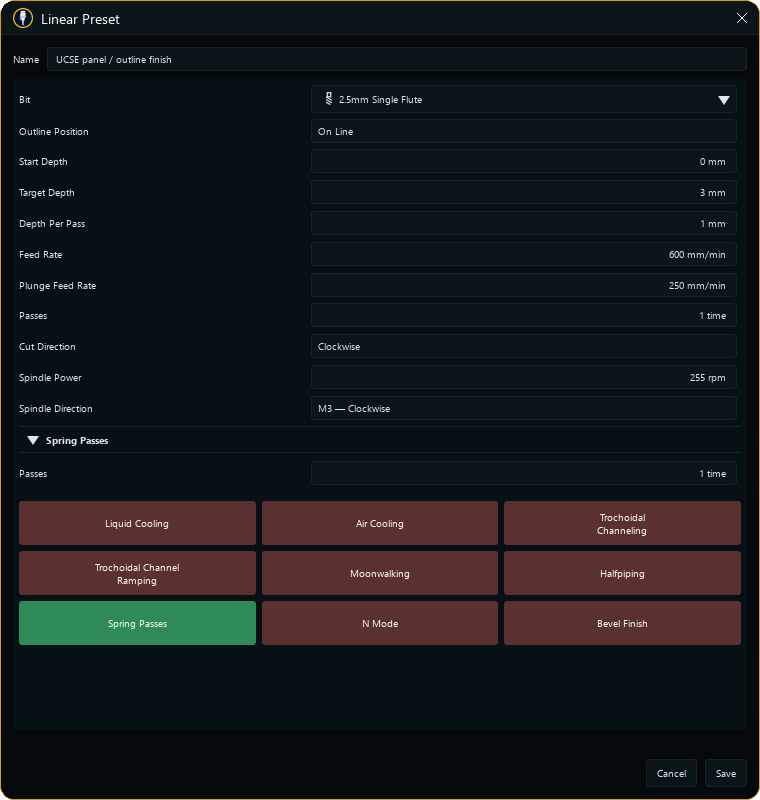Click the Depth Per Pass 1 mm field

[523, 223]
